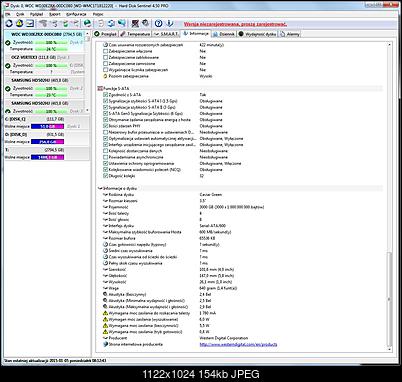402x382 pixels.
Task: Toggle the Zabezpieczenie zamrożone checkbox
Action: 105,63
